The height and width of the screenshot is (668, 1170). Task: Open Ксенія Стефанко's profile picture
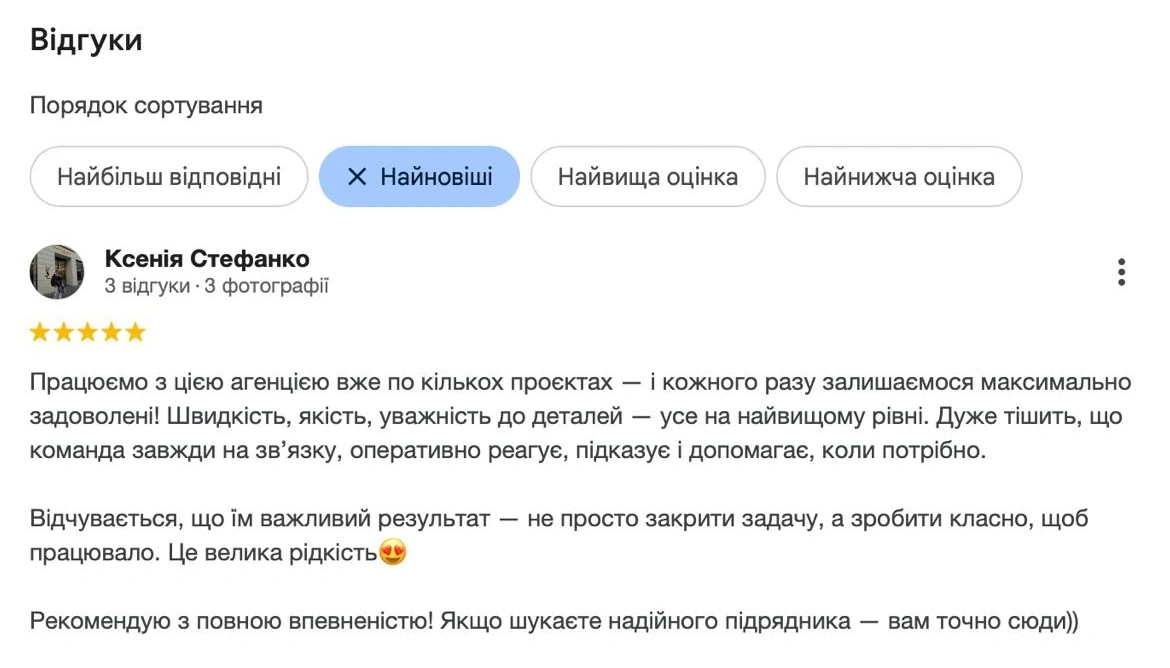click(57, 272)
